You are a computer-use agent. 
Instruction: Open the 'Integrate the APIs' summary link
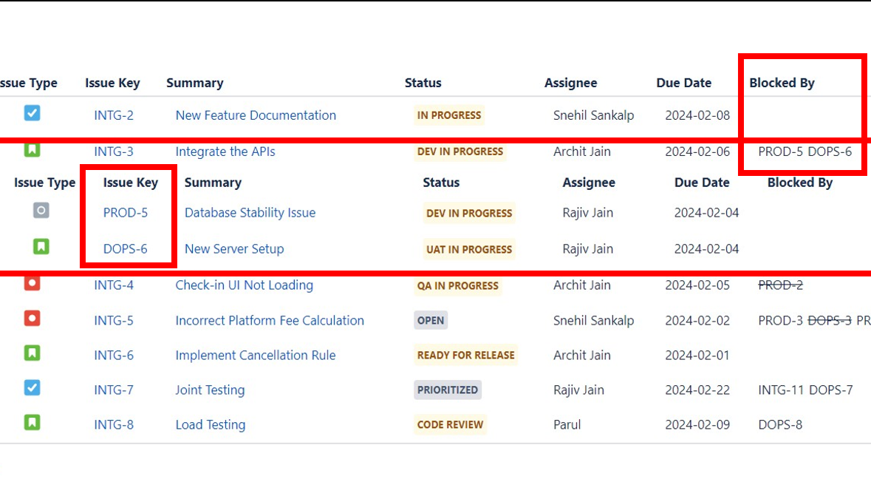point(225,152)
